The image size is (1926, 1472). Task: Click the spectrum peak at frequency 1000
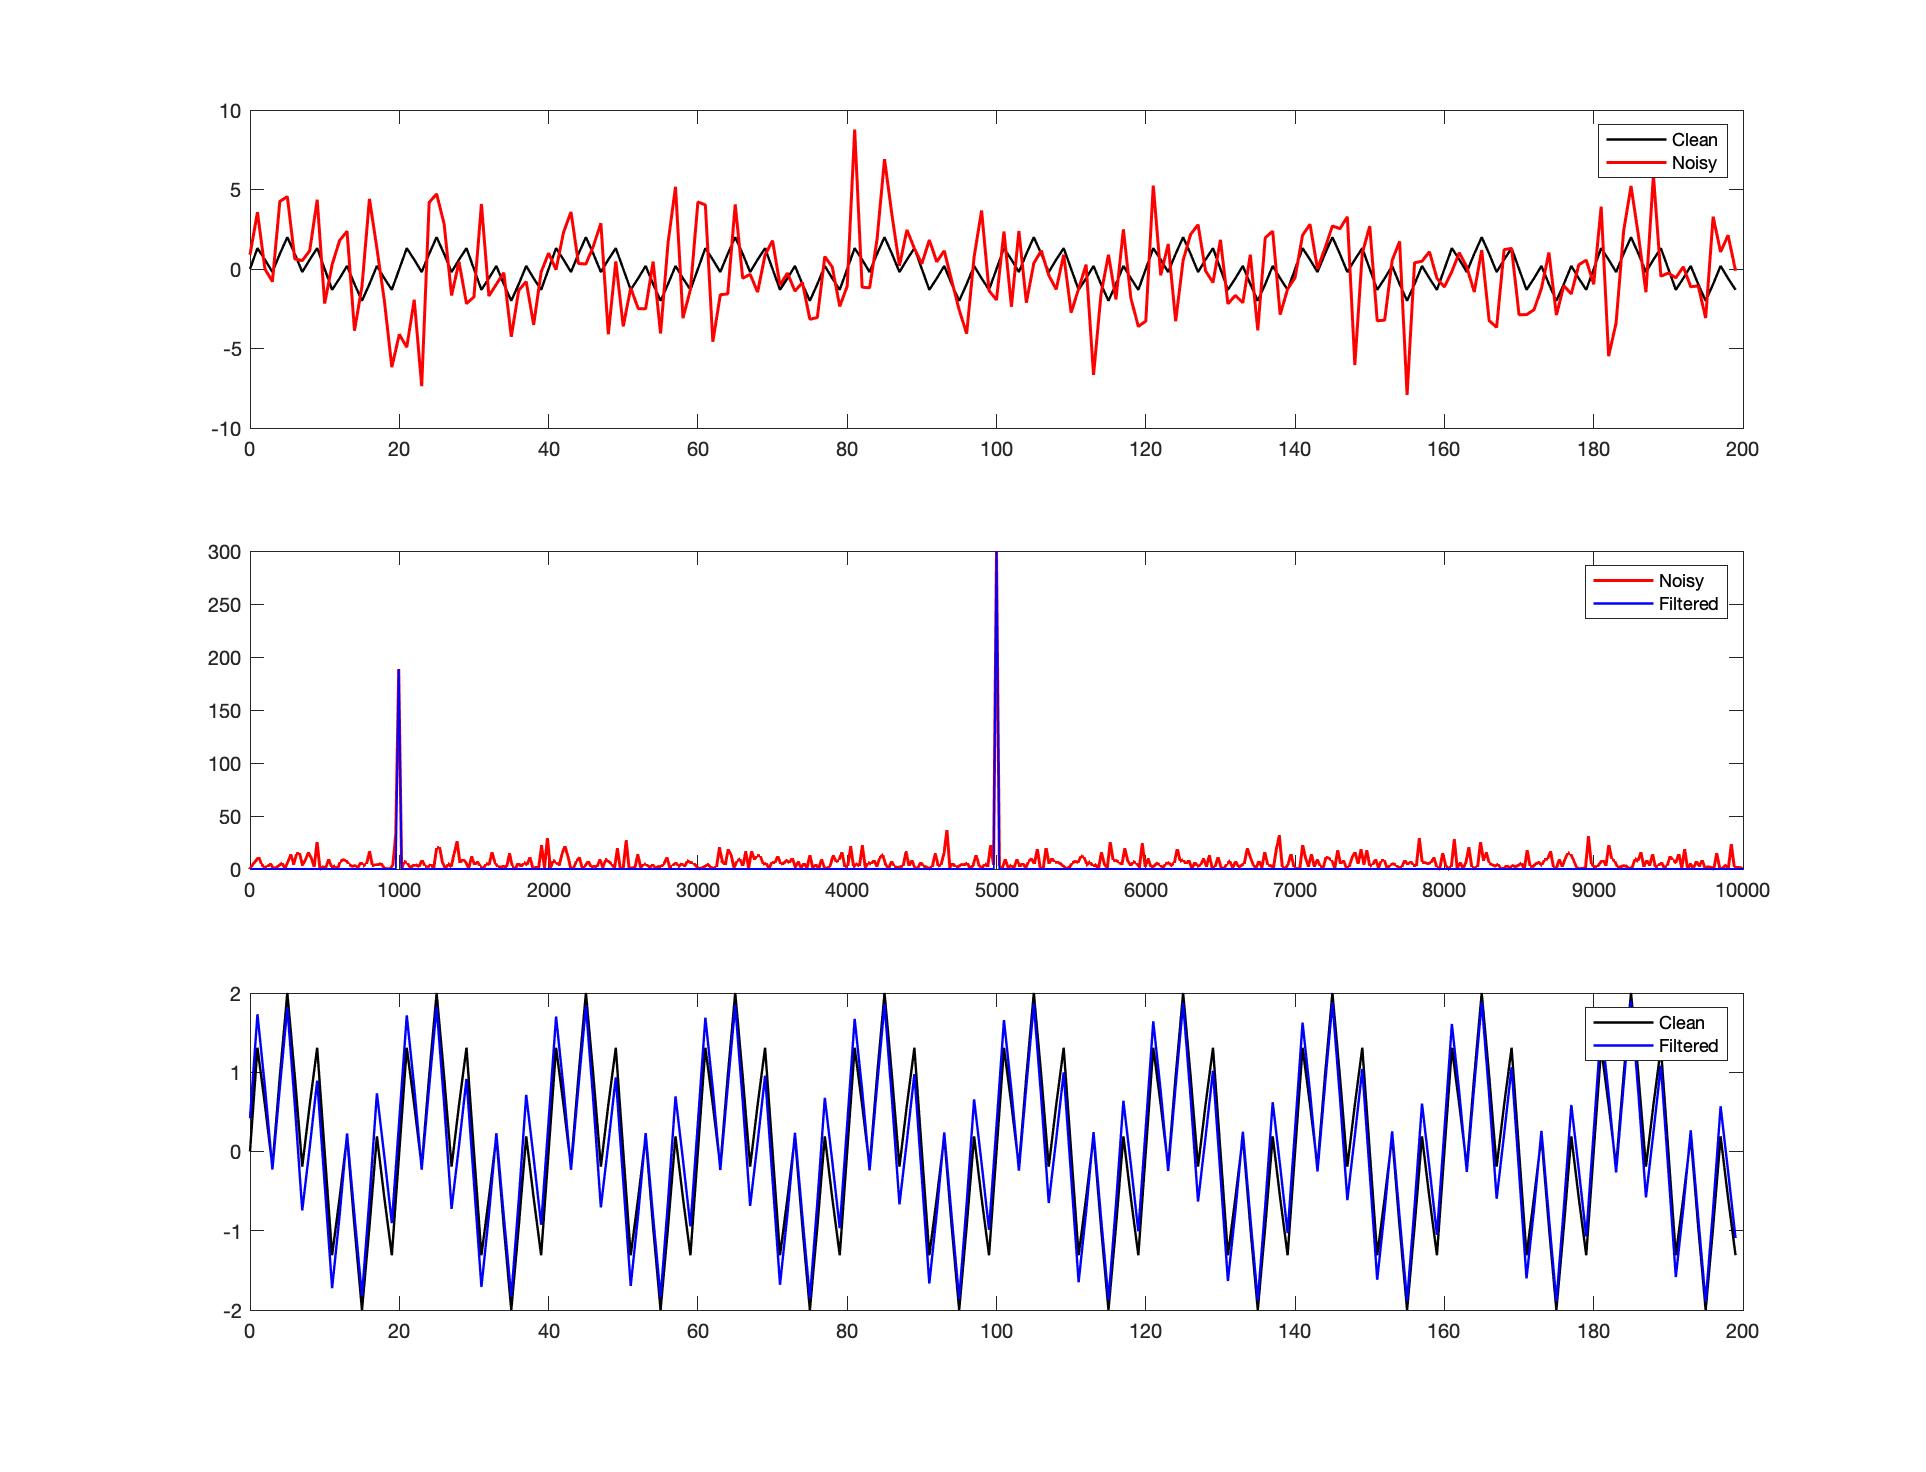[x=399, y=671]
